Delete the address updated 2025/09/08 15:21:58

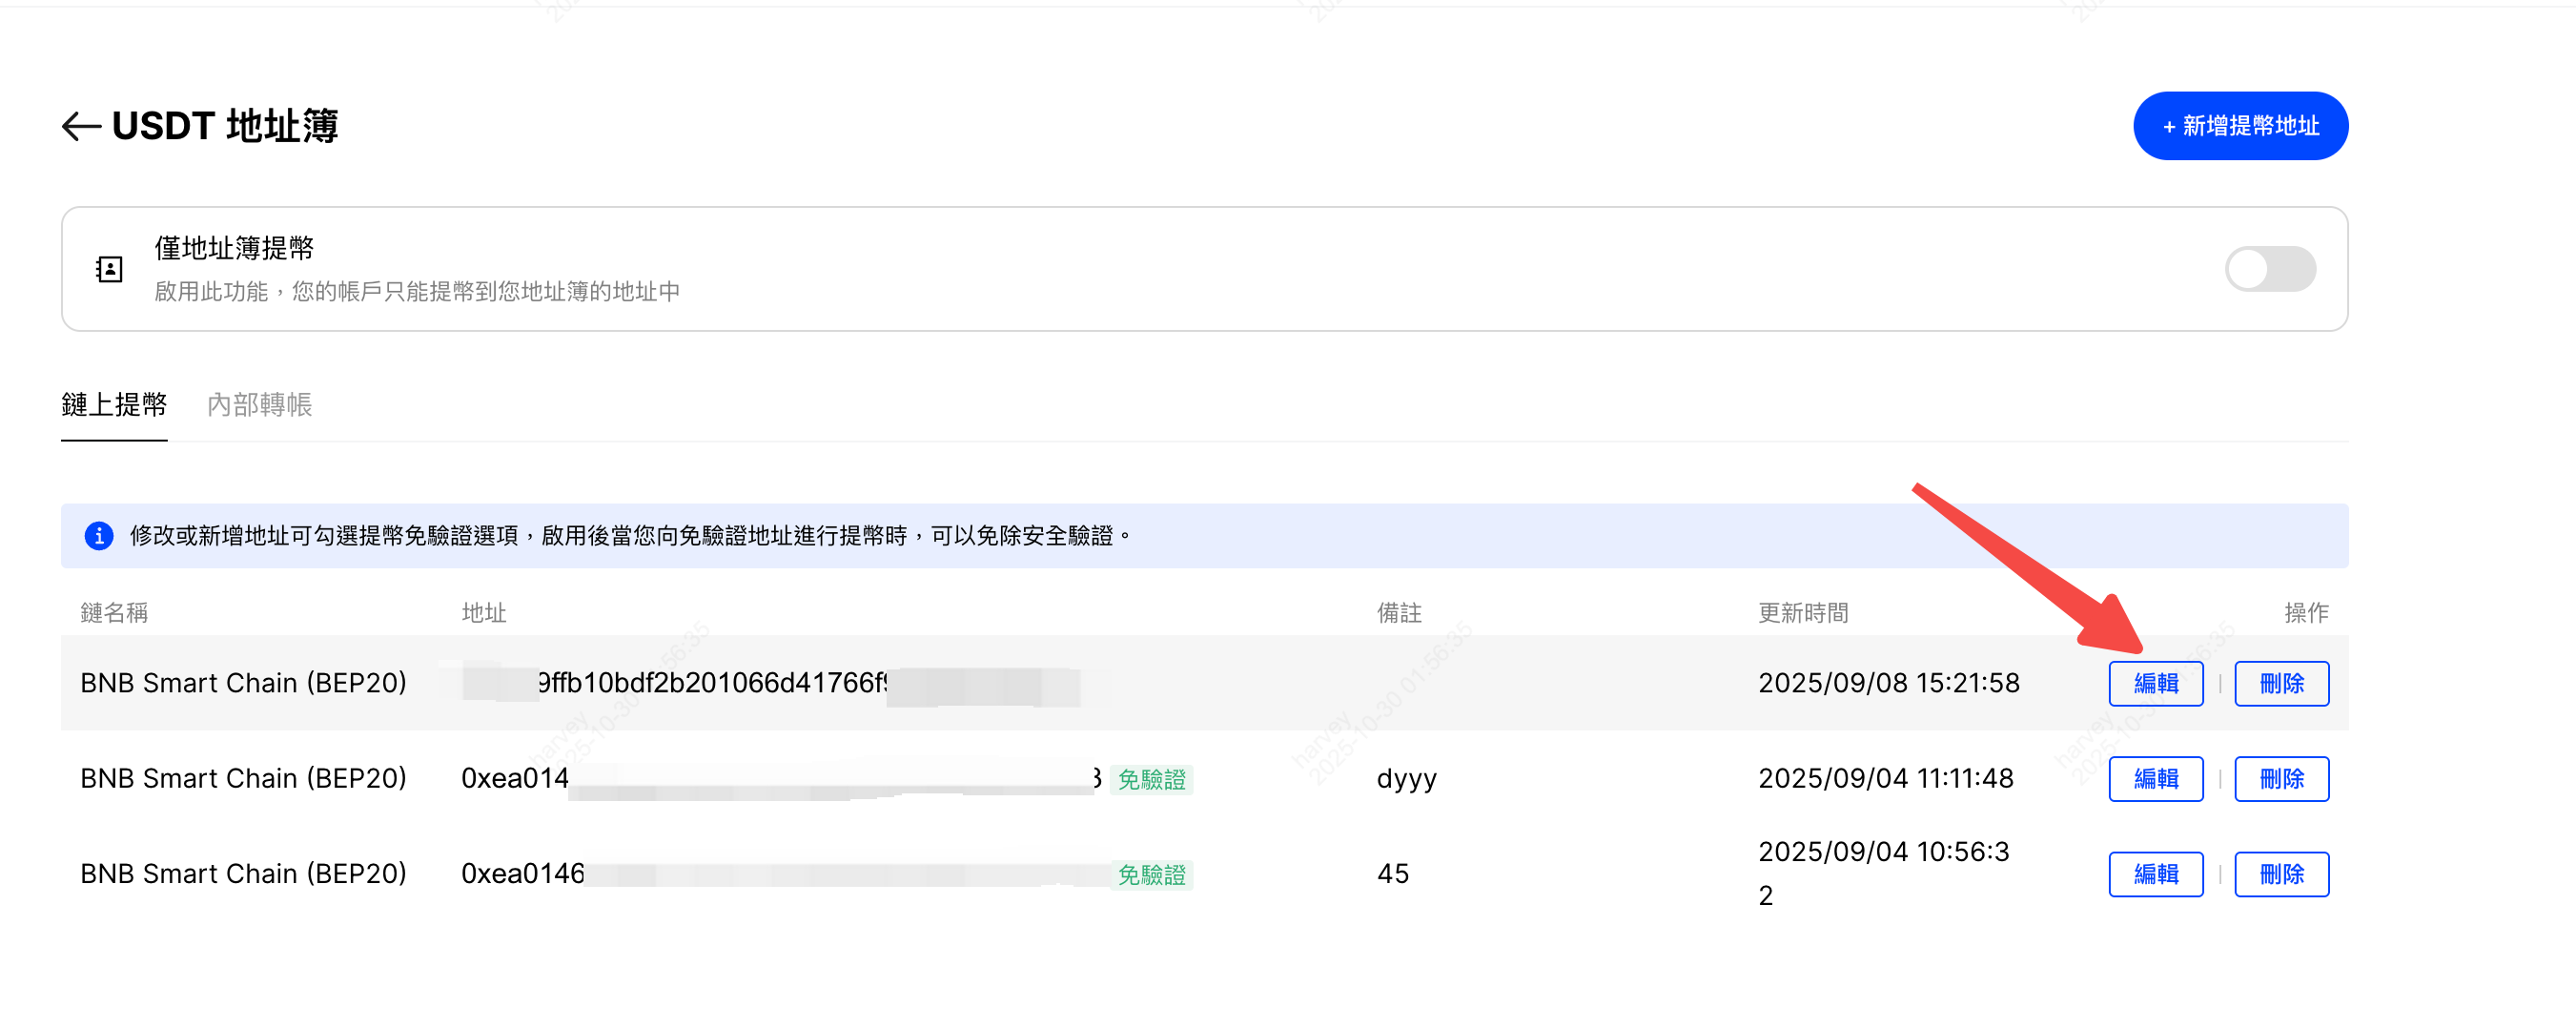pos(2280,684)
